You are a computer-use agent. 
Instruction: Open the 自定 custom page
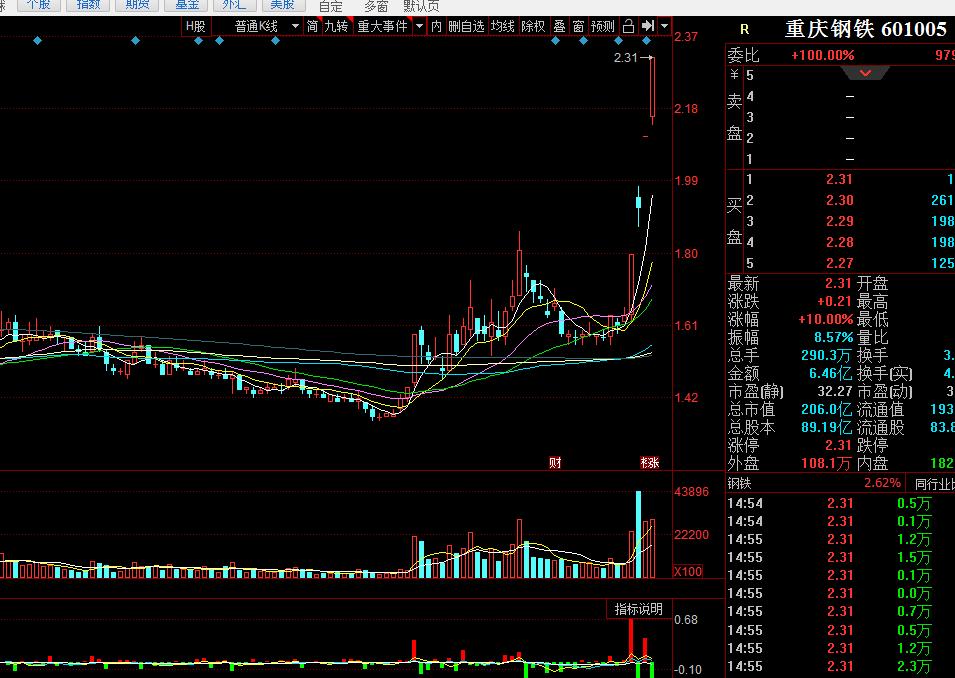coord(331,7)
